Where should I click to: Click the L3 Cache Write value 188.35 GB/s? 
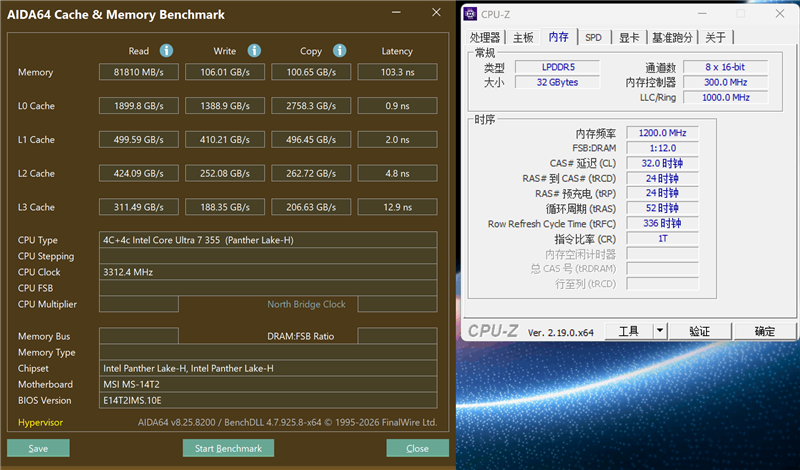(x=225, y=207)
